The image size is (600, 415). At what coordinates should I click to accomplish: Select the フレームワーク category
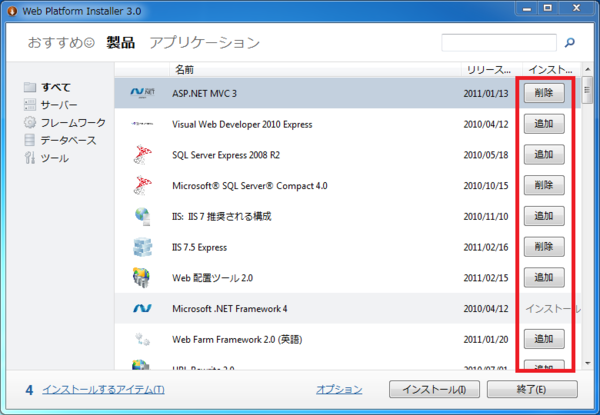[73, 122]
